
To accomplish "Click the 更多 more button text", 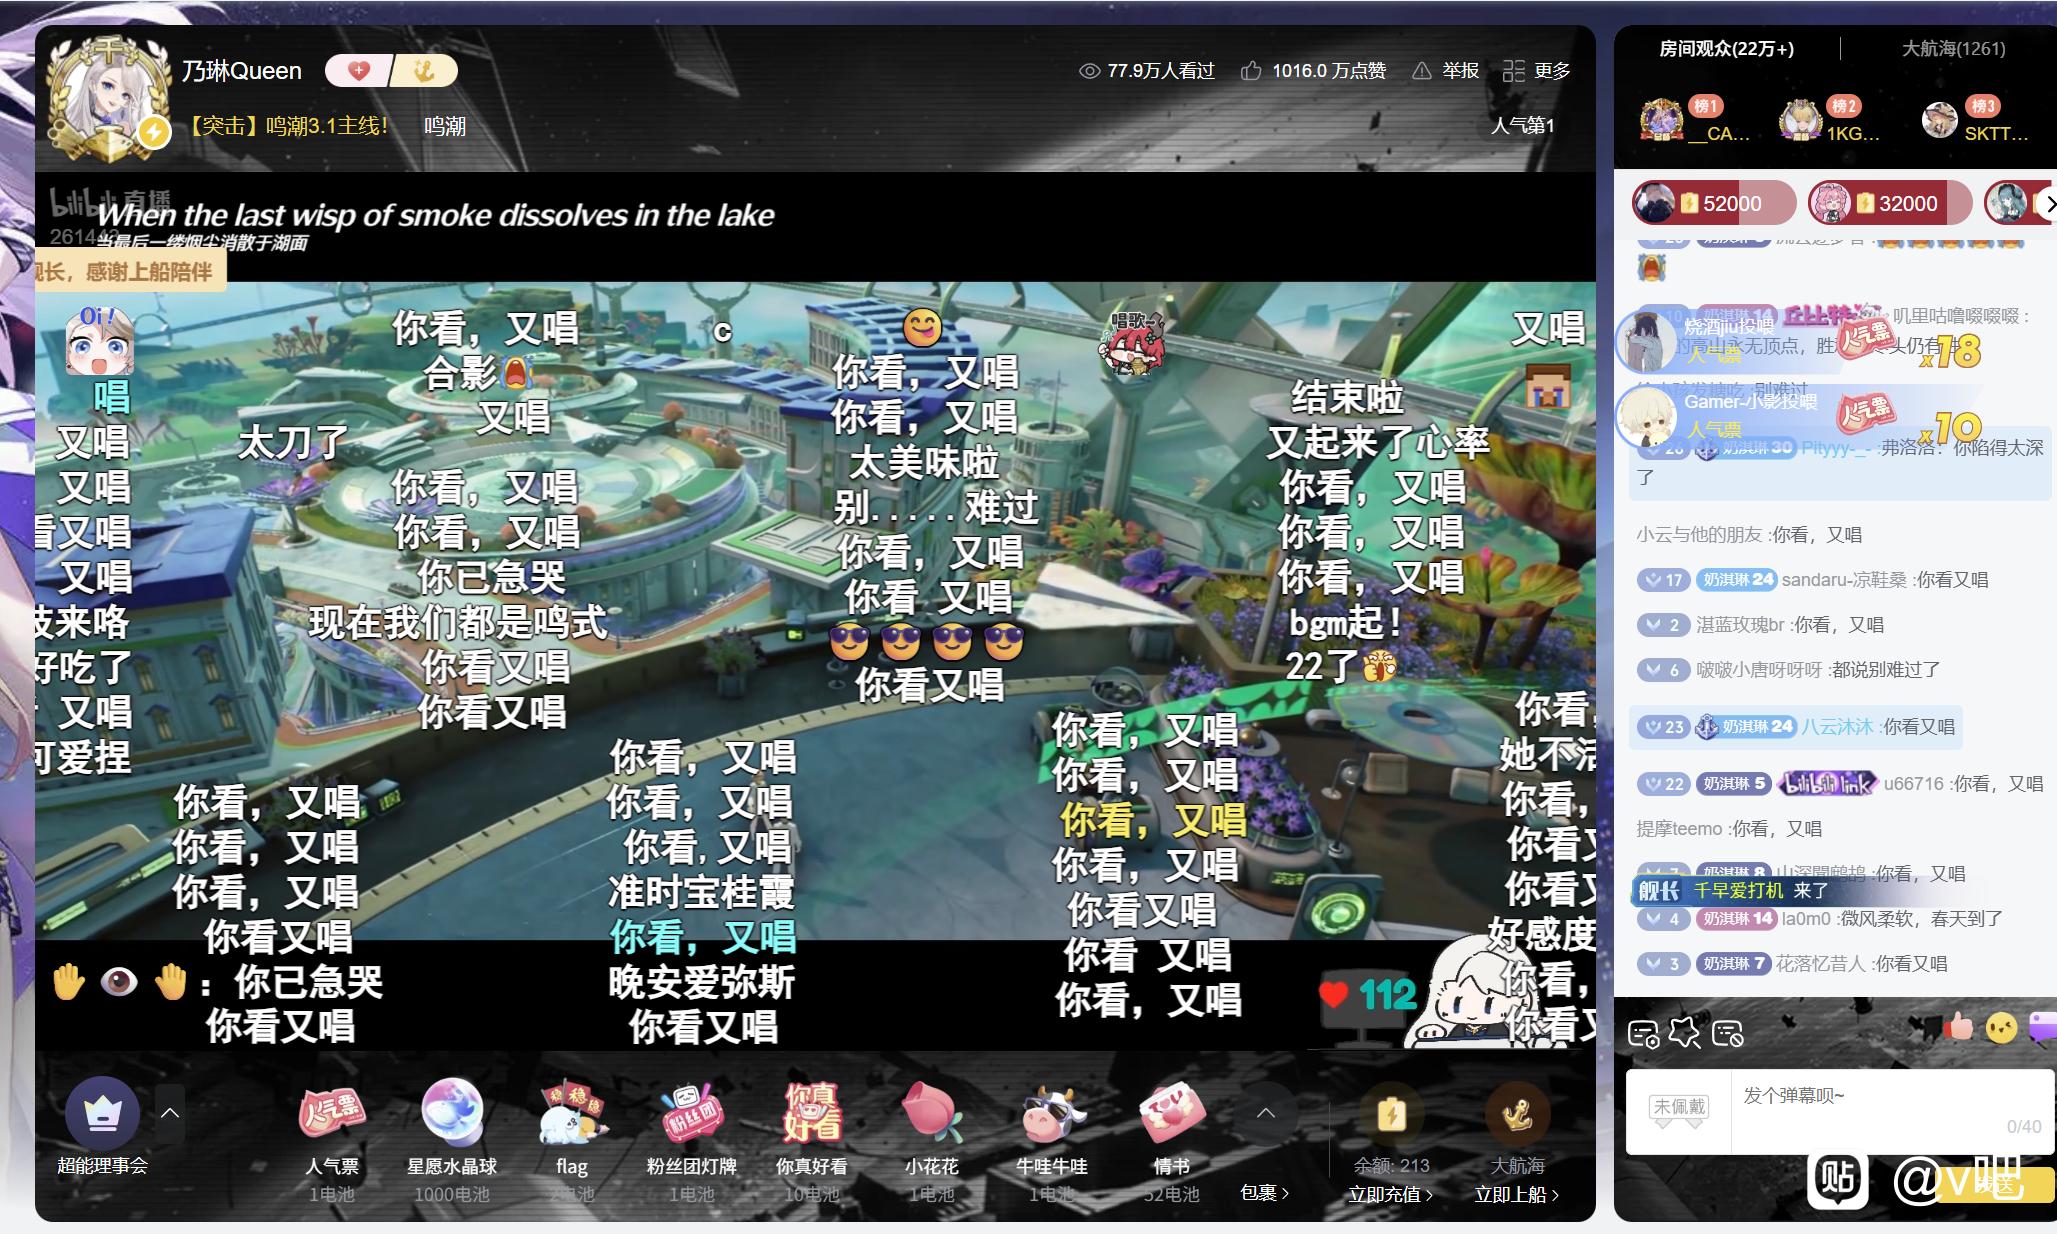I will point(1552,71).
